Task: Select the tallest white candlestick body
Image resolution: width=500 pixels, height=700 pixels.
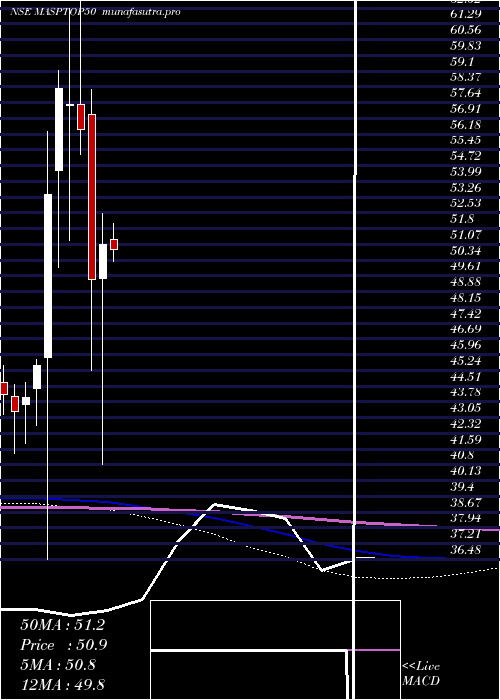Action: (48, 276)
